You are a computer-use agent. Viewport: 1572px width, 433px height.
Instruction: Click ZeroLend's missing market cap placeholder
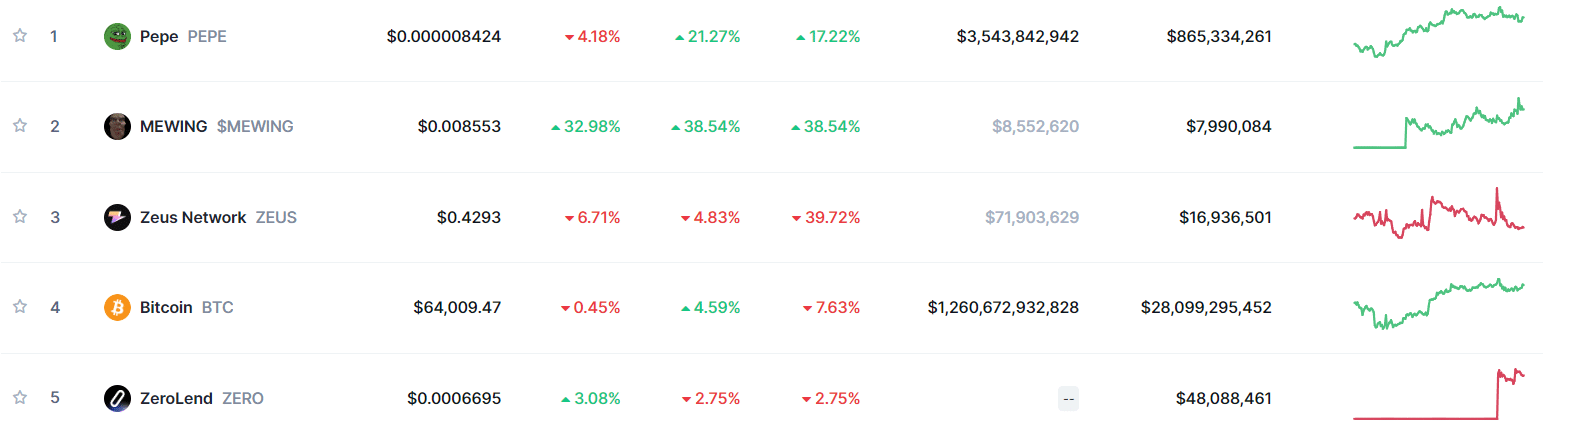(x=1069, y=399)
